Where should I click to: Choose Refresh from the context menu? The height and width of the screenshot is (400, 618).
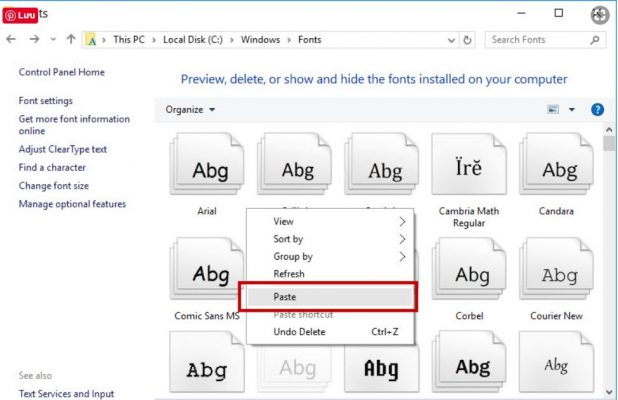[330, 274]
